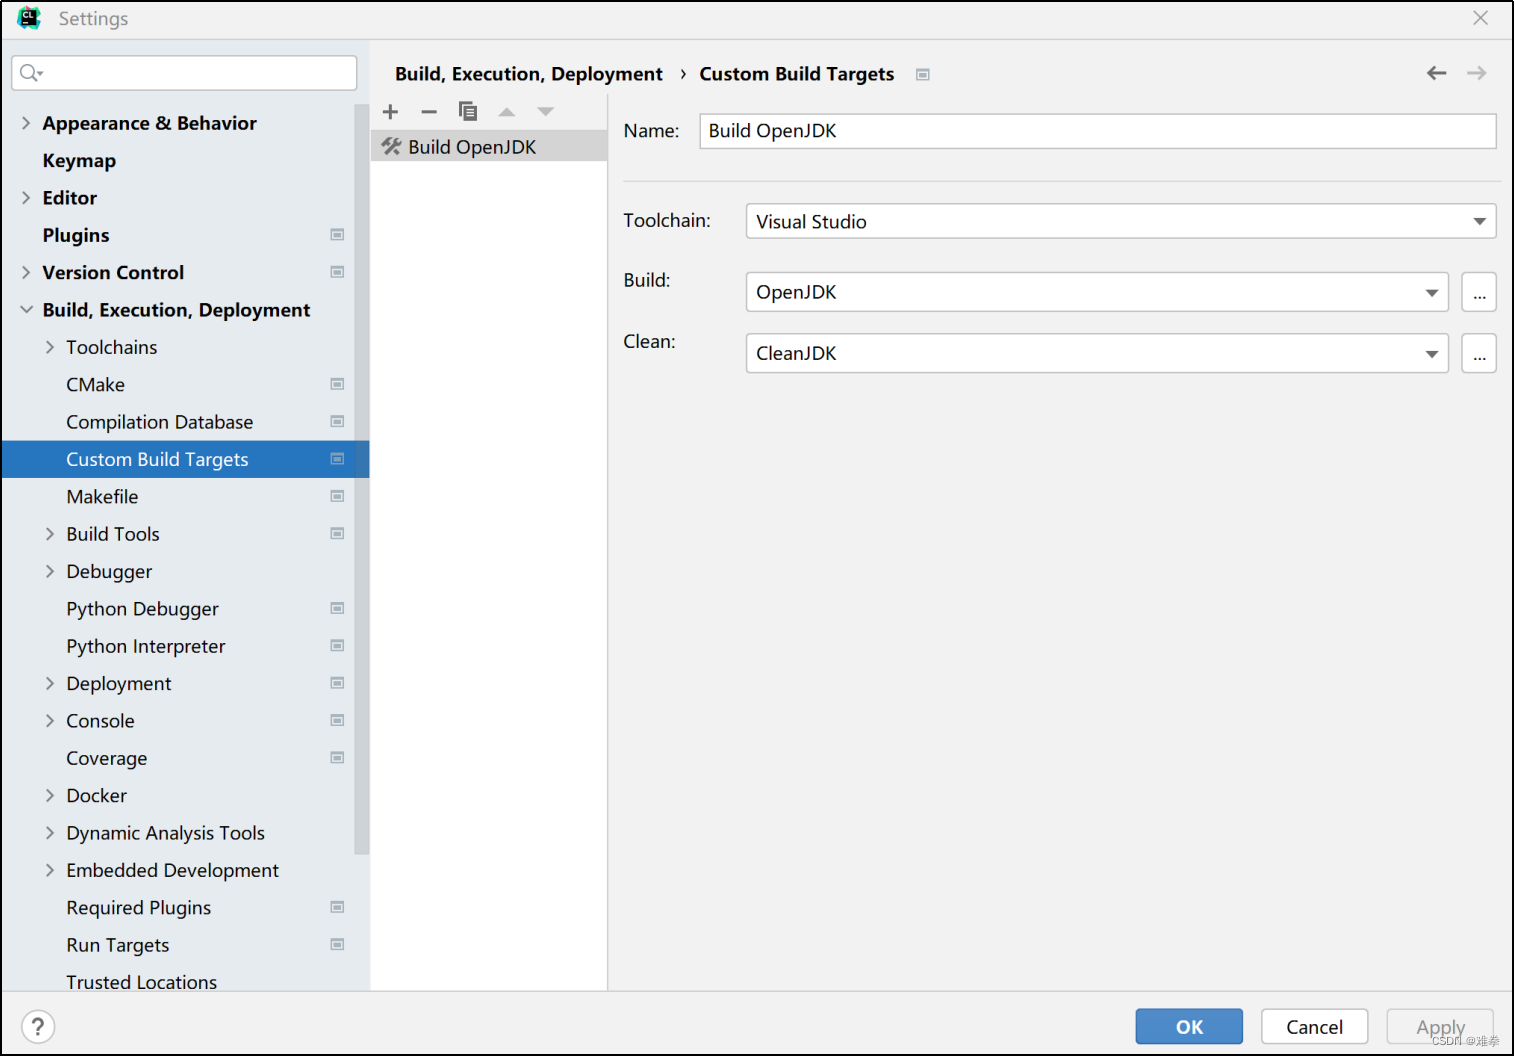Remove the selected build target
This screenshot has height=1056, width=1515.
(x=429, y=112)
